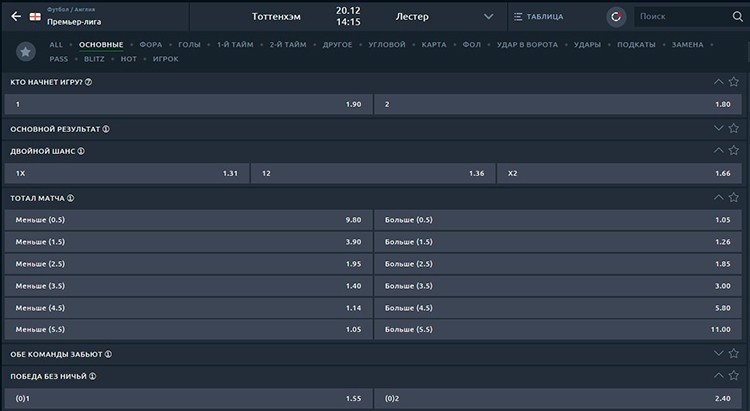Image resolution: width=750 pixels, height=411 pixels.
Task: Open the match selector dropdown chevron
Action: pyautogui.click(x=488, y=17)
